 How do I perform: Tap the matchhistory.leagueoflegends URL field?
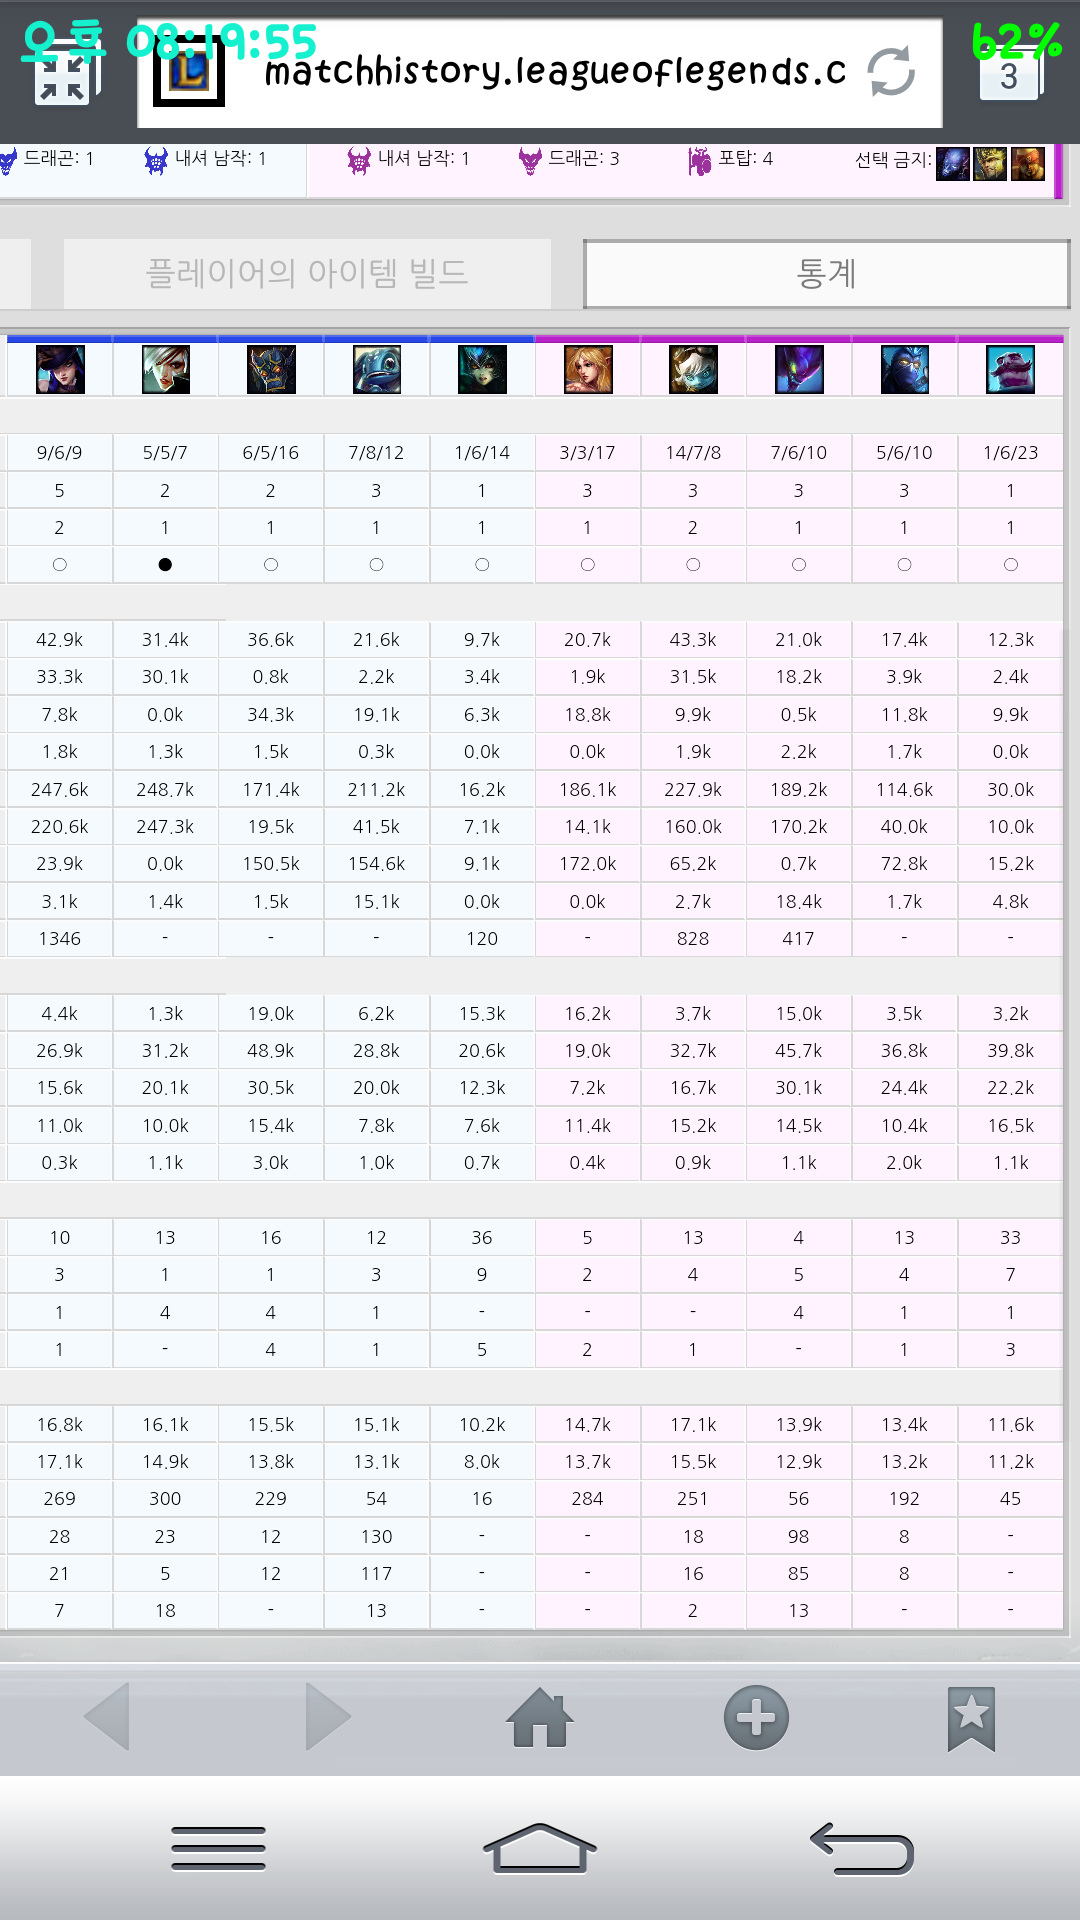554,72
